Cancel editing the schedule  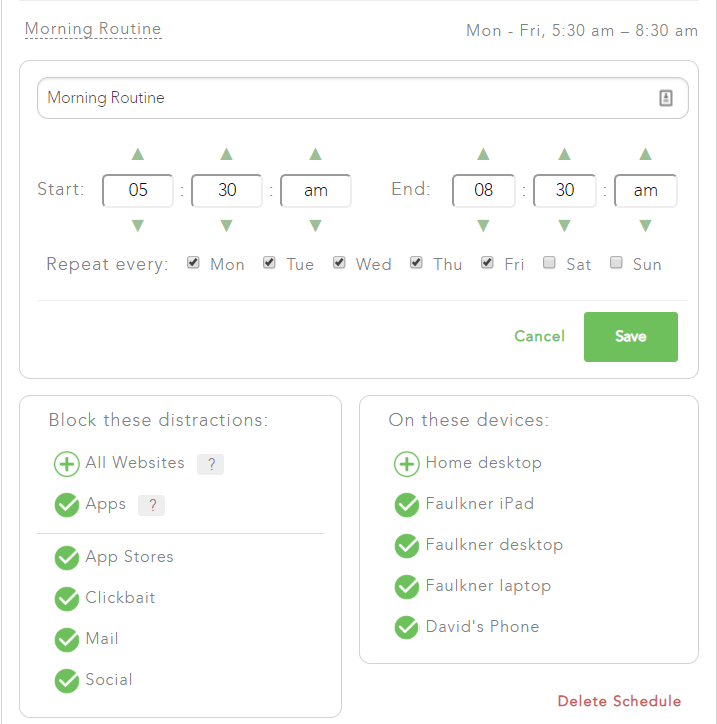click(x=539, y=336)
